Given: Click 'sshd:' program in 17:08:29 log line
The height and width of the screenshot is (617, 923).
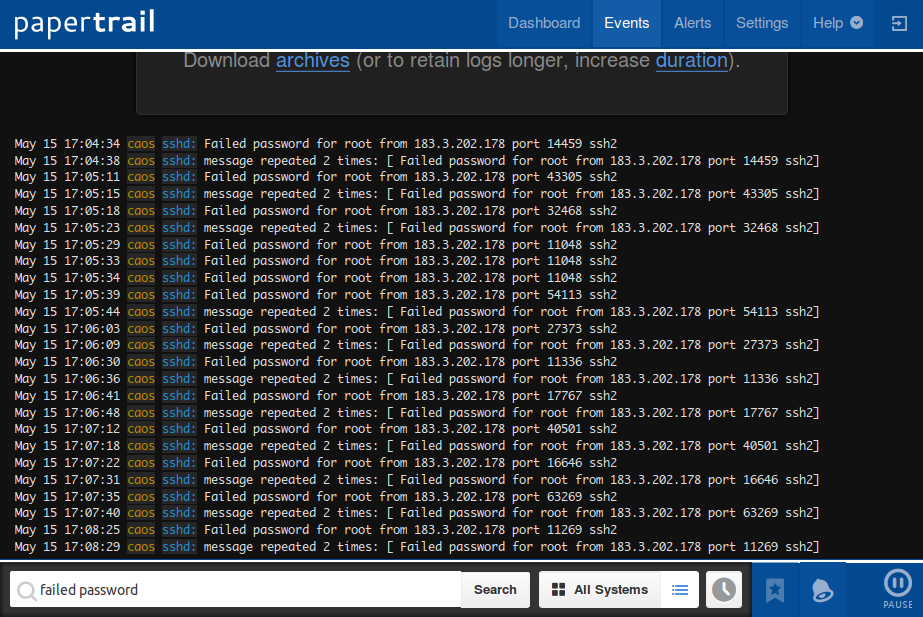Looking at the screenshot, I should (x=180, y=547).
